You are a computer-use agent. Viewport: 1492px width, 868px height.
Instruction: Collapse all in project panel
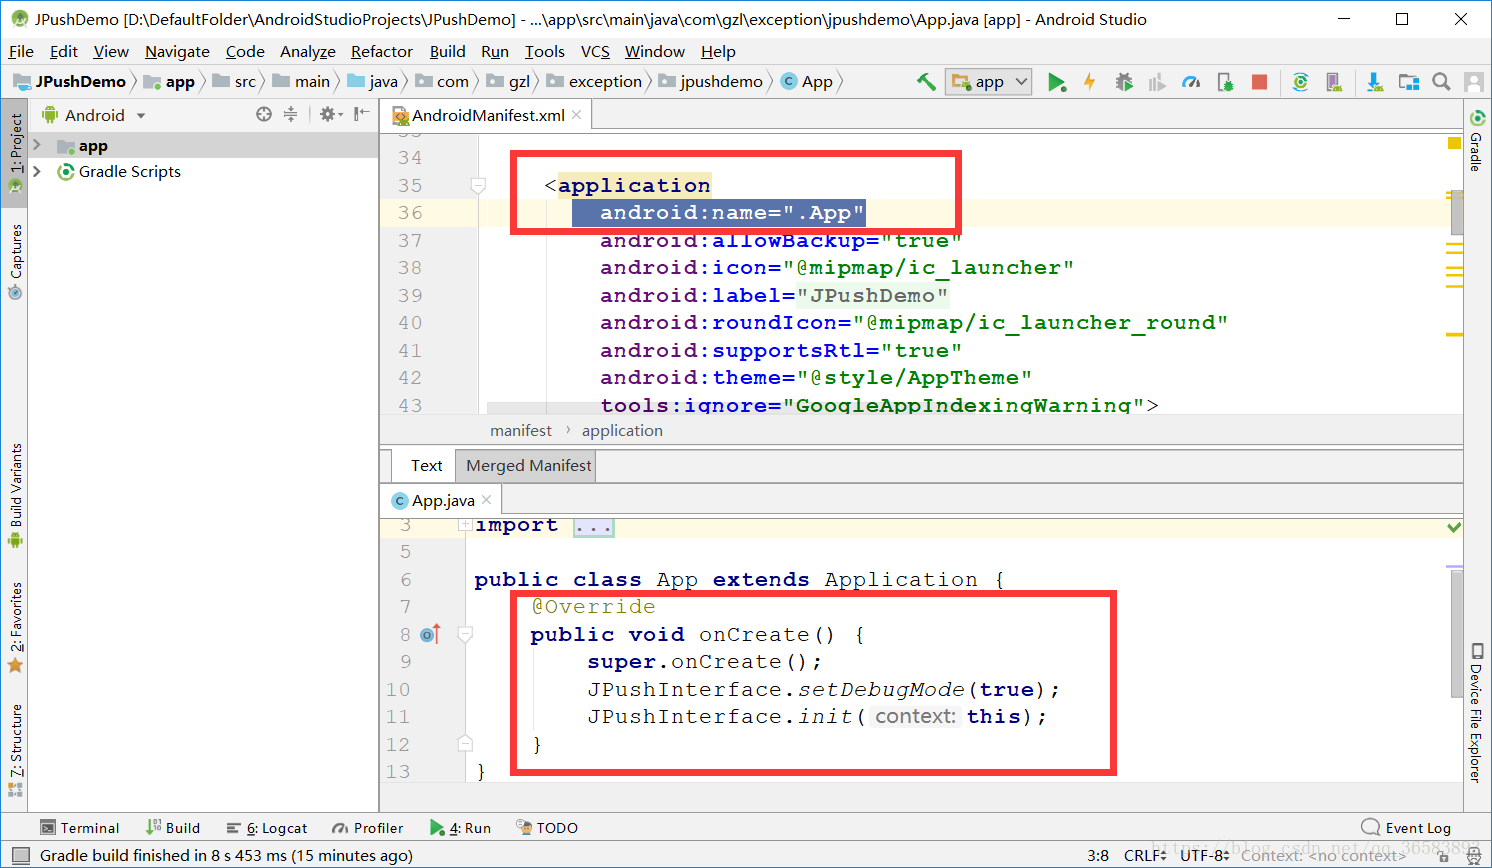tap(290, 115)
